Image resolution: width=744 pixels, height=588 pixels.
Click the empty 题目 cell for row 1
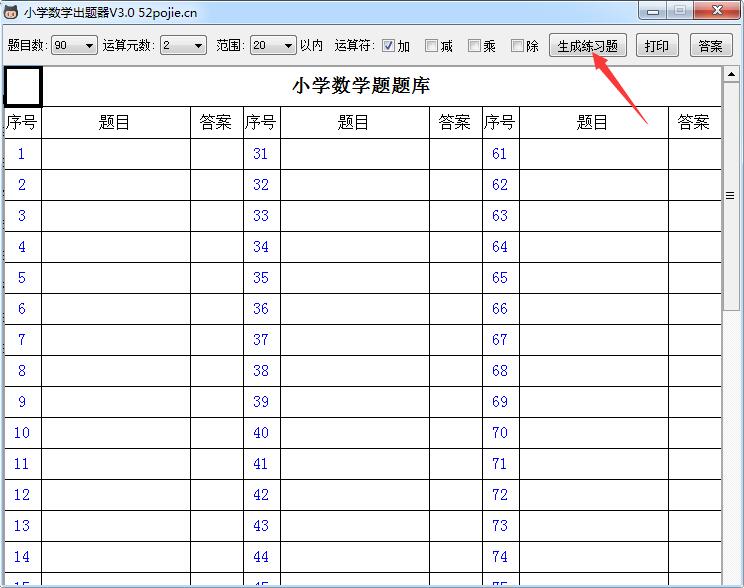click(116, 154)
